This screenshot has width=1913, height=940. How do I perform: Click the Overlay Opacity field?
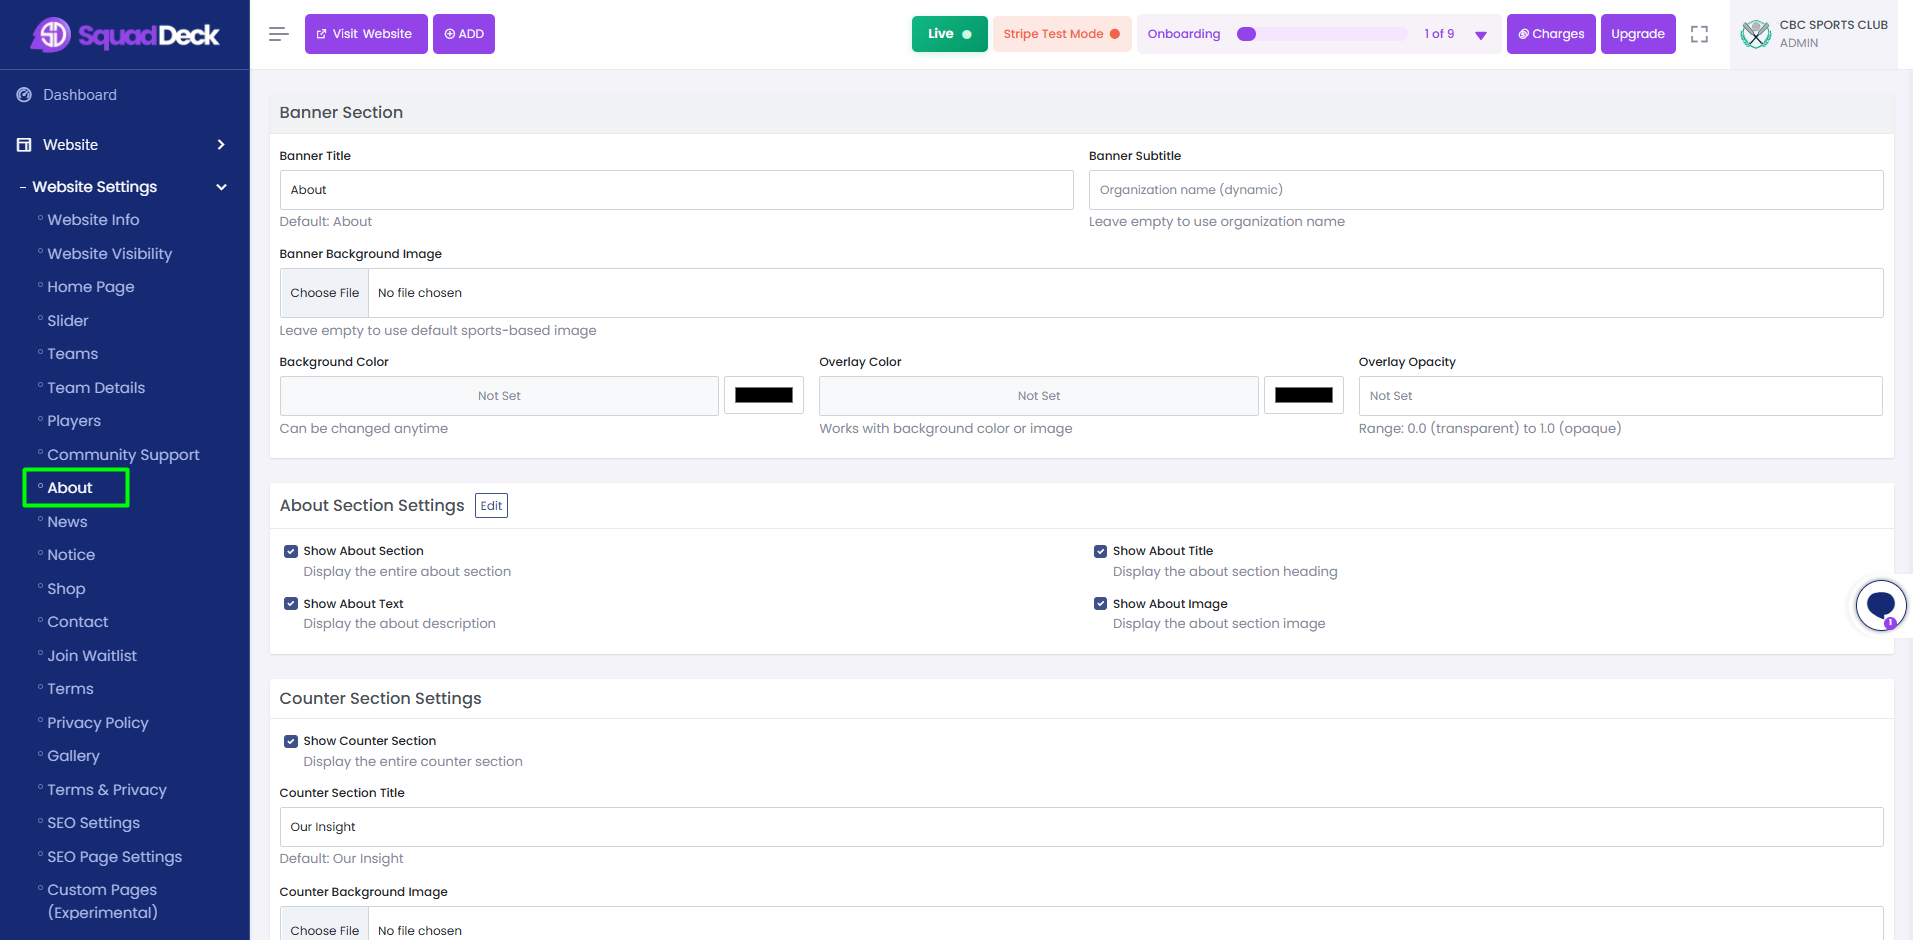[1620, 396]
